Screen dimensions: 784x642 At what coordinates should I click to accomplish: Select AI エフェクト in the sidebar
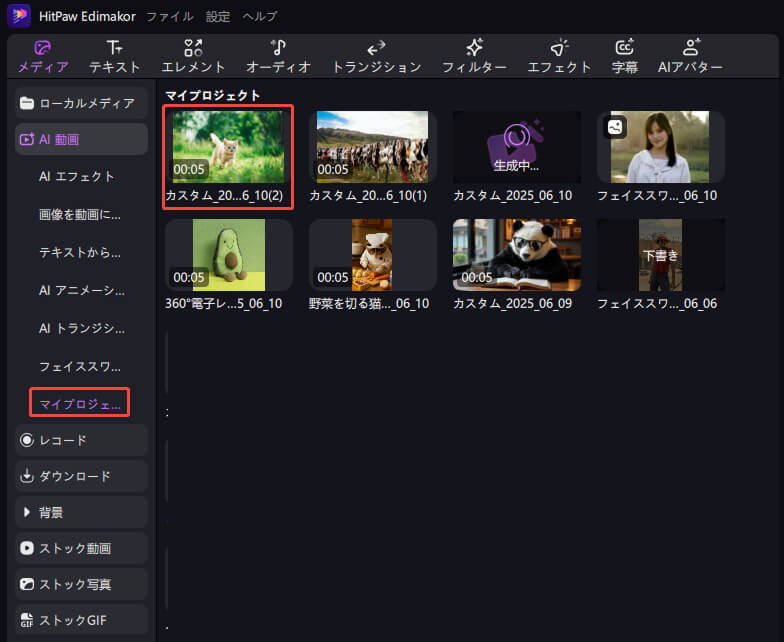point(76,176)
